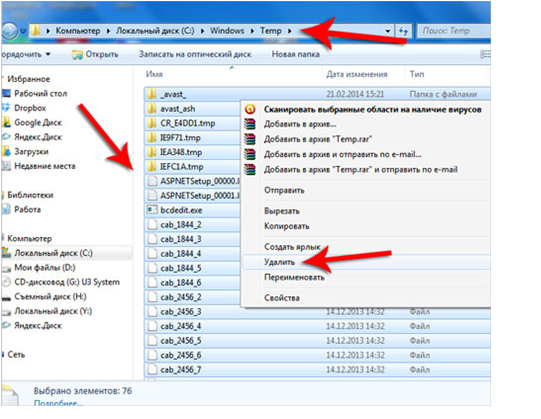Click the Поиск: Temp search field
This screenshot has height=419, width=541.
pos(454,31)
